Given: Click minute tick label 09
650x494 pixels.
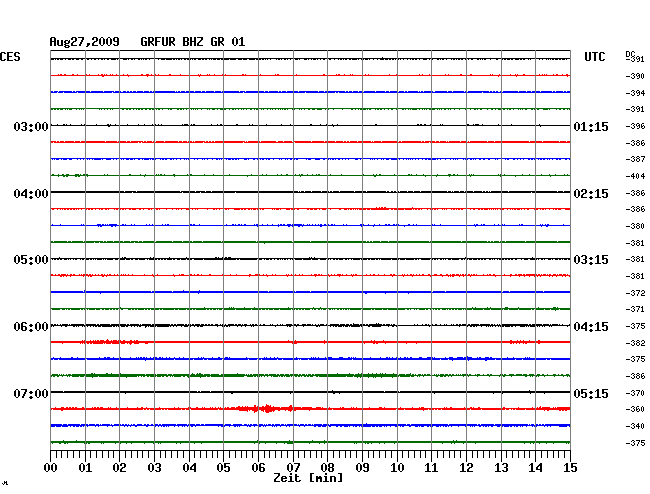Looking at the screenshot, I should pyautogui.click(x=362, y=468).
